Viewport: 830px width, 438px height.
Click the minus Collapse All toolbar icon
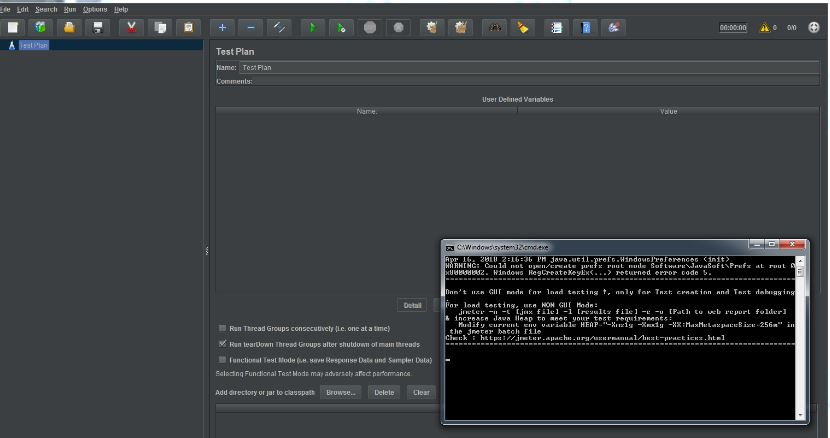click(x=251, y=28)
